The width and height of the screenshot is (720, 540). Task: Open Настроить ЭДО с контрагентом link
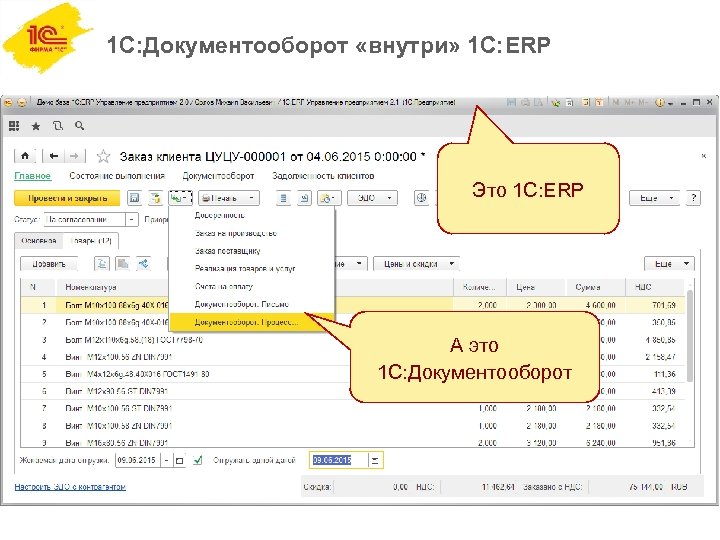[70, 487]
